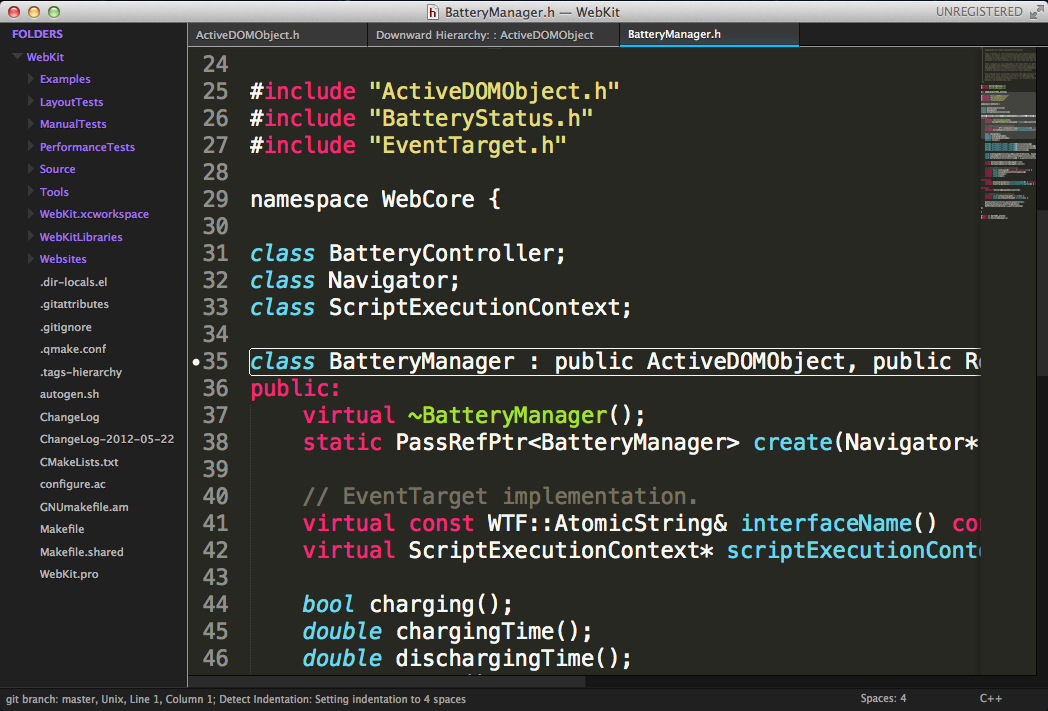This screenshot has height=711, width=1048.
Task: Open the WebKit.pro file
Action: [x=69, y=574]
